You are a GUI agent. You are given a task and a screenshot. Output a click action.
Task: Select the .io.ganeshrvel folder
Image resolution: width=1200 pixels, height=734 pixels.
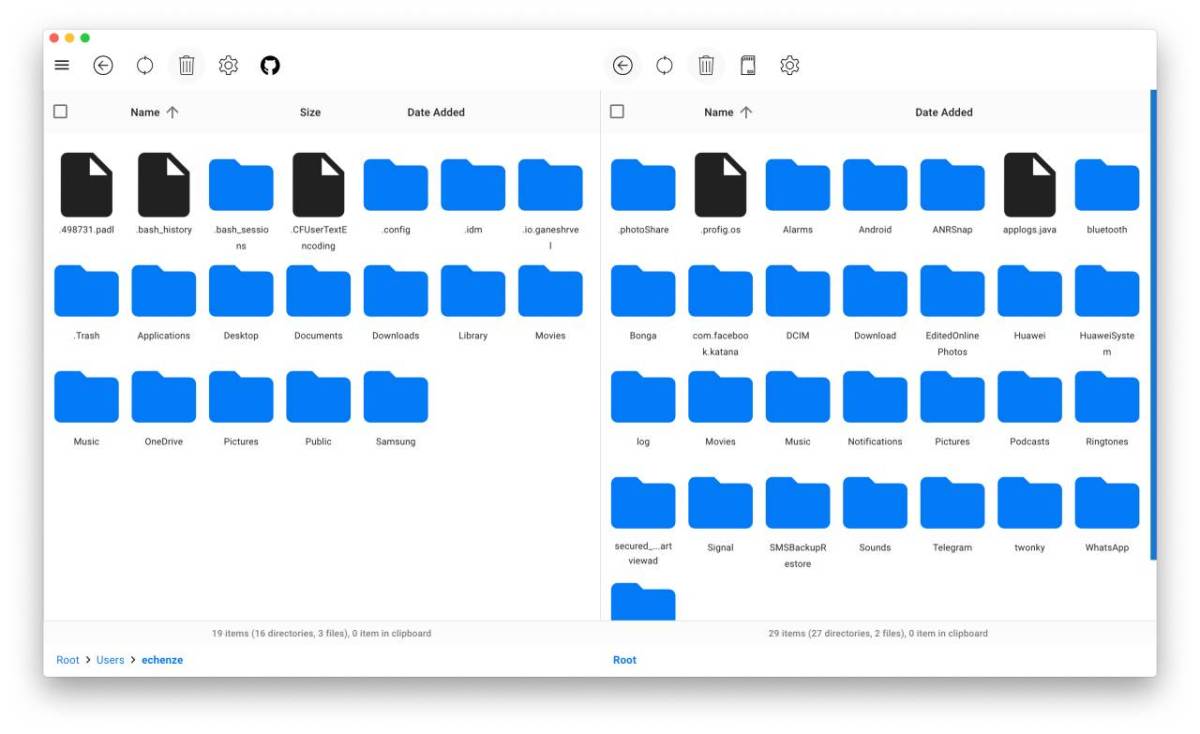tap(550, 203)
